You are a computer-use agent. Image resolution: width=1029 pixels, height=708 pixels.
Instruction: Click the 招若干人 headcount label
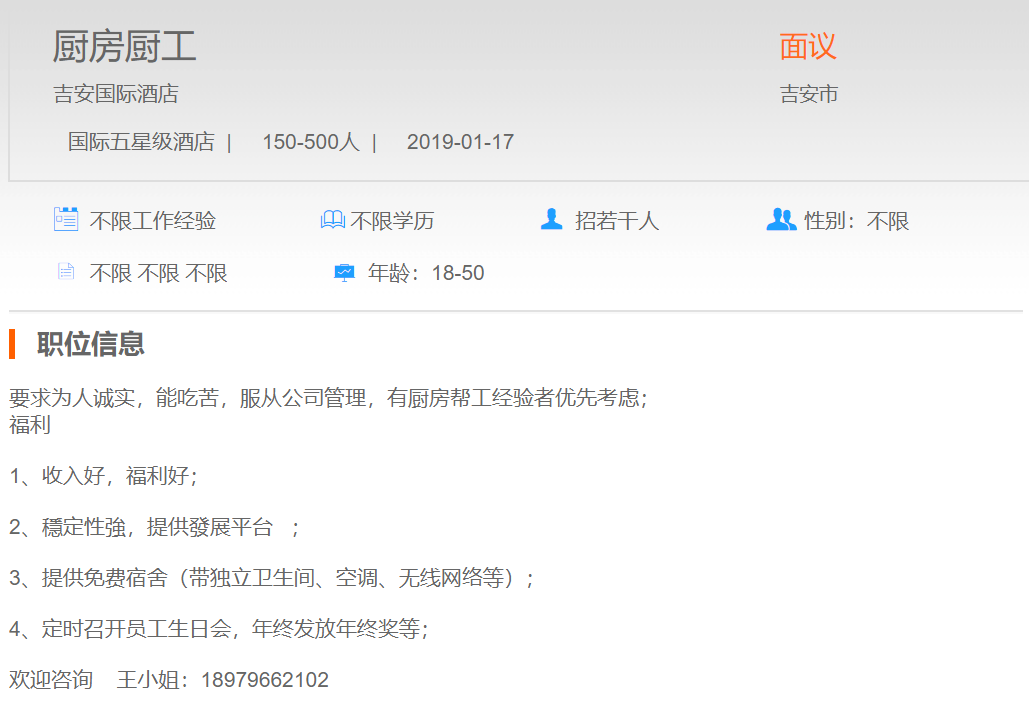[617, 221]
